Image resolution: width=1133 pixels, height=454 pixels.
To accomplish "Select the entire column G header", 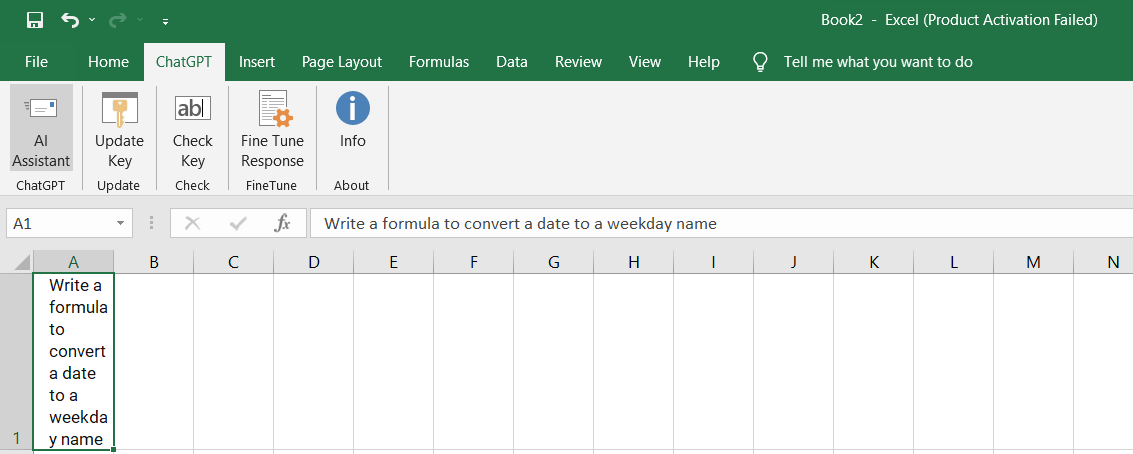I will click(x=553, y=262).
